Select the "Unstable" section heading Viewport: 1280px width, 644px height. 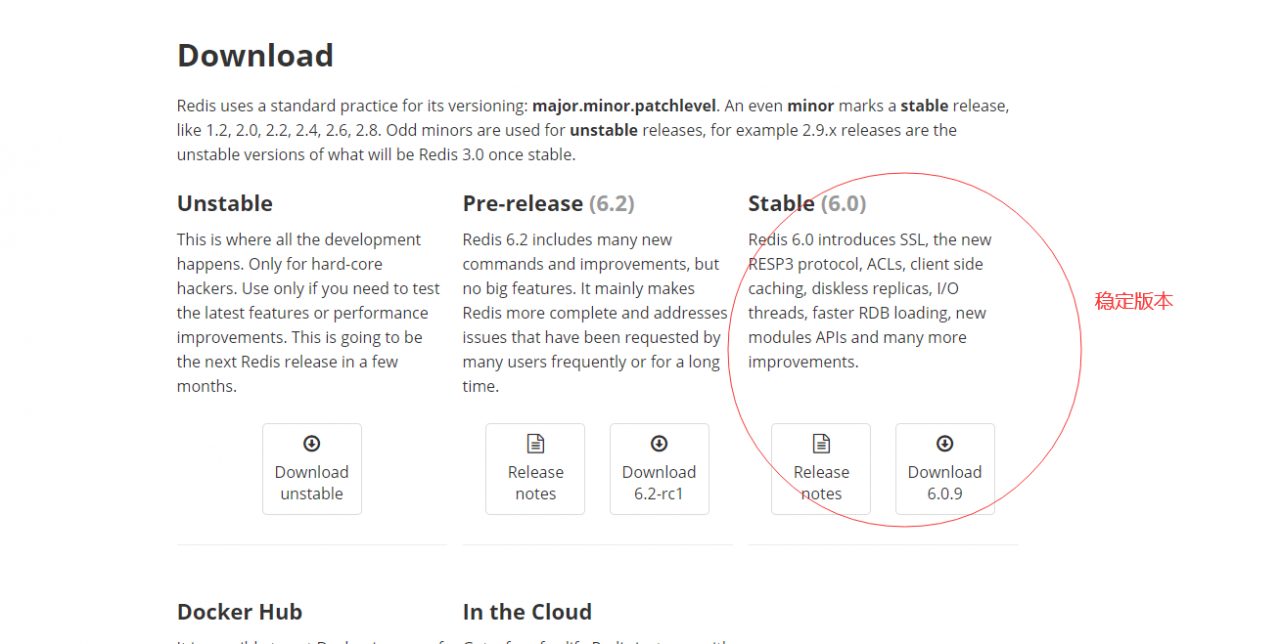pyautogui.click(x=225, y=204)
